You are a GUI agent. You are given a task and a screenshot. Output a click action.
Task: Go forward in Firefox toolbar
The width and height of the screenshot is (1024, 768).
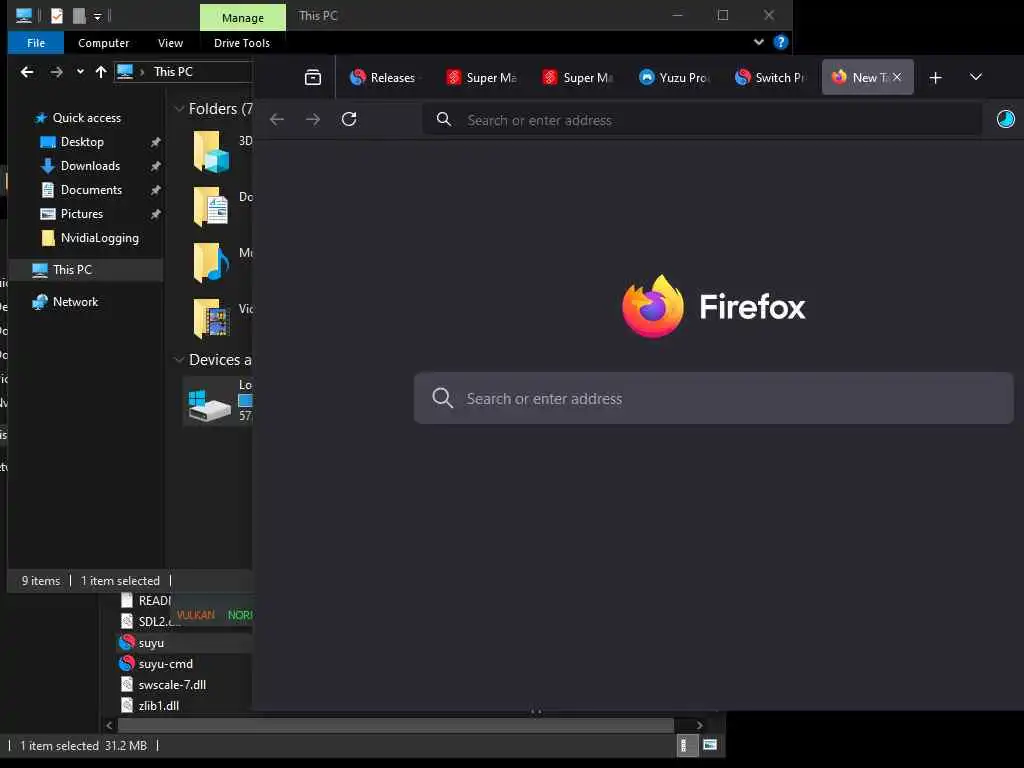coord(313,119)
